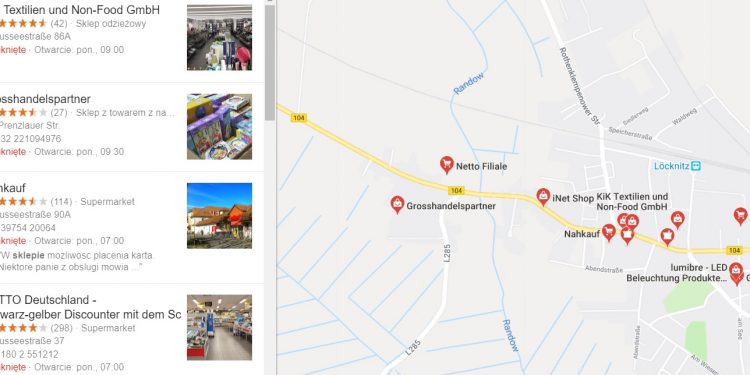The image size is (750, 375).
Task: Click the 104 shield below lumibre pin's road
Action: [x=734, y=250]
